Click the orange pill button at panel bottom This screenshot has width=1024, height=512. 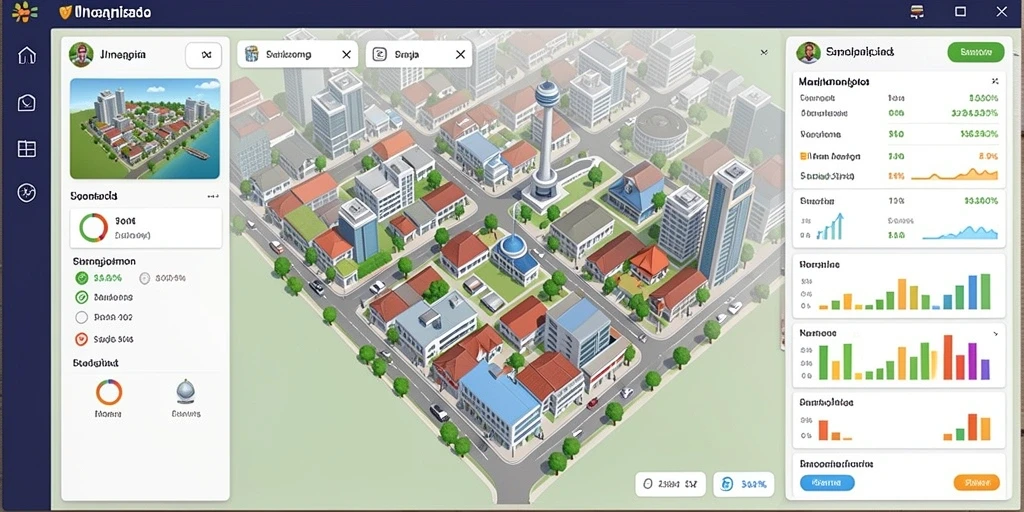[976, 483]
